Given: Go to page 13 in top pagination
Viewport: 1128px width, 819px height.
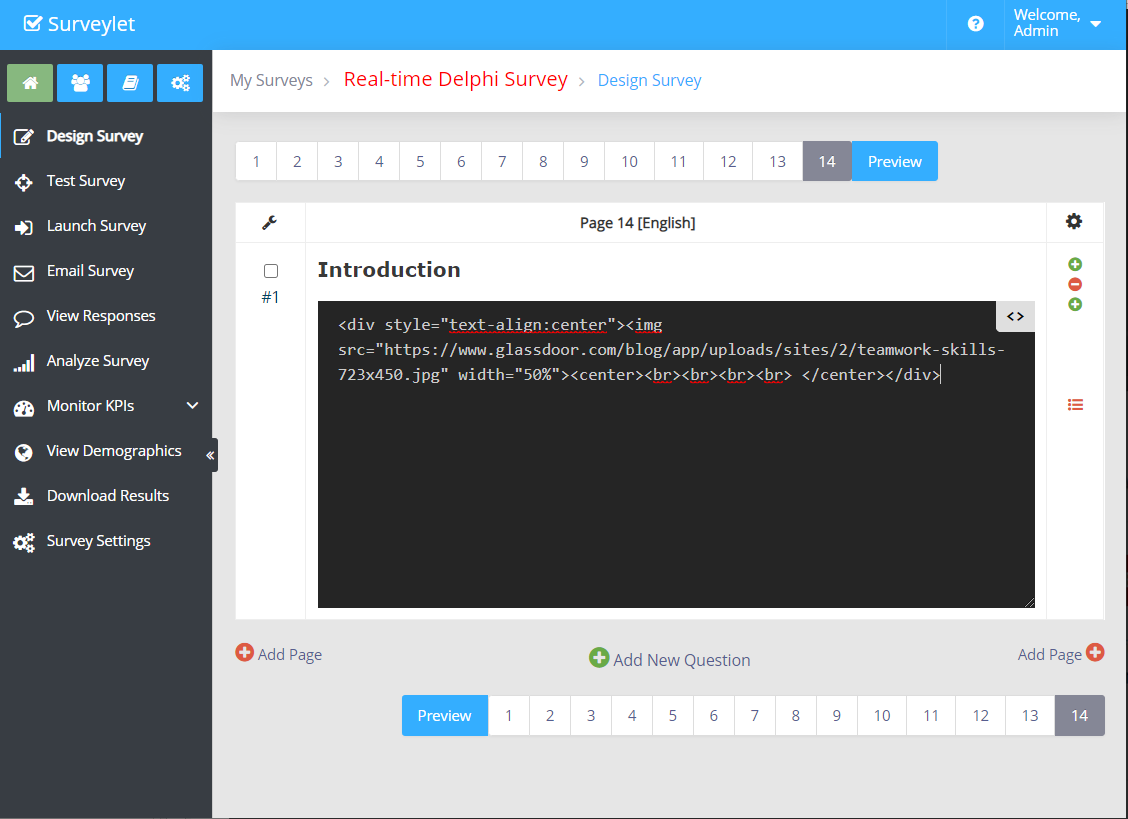Looking at the screenshot, I should click(x=777, y=161).
